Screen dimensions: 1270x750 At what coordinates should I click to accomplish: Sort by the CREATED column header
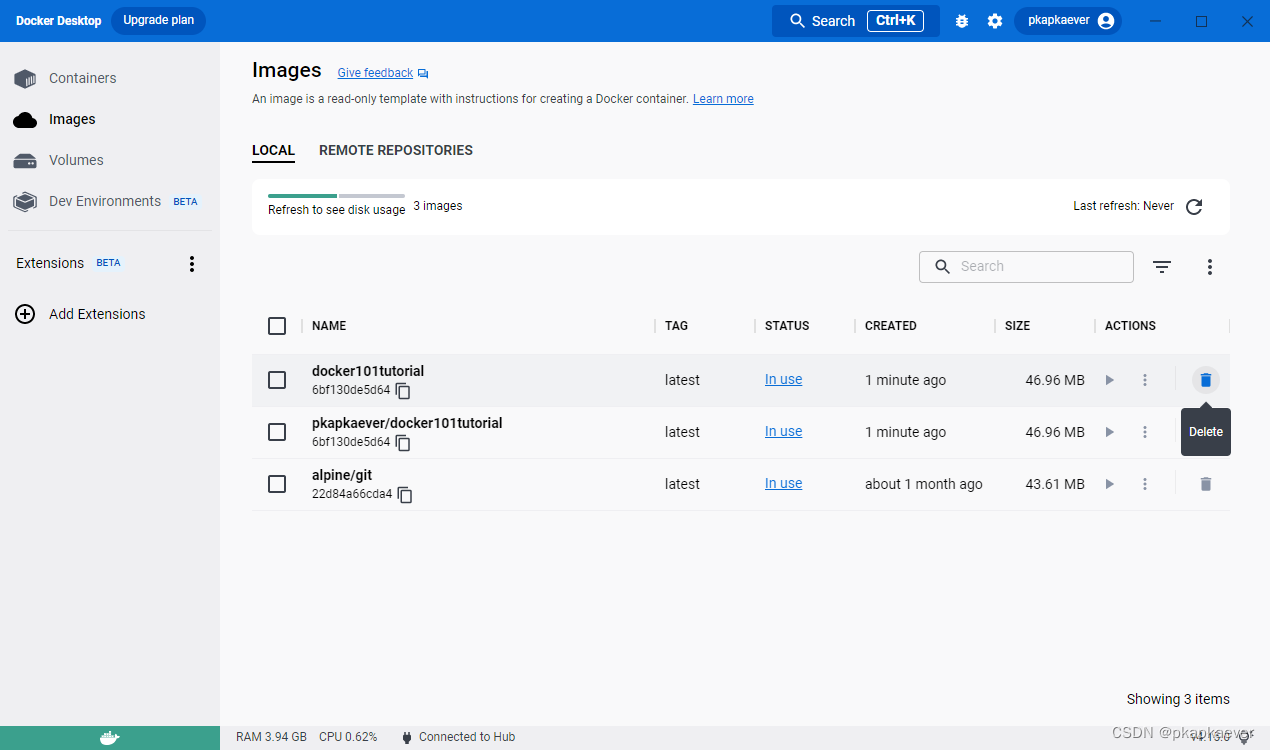(x=891, y=326)
